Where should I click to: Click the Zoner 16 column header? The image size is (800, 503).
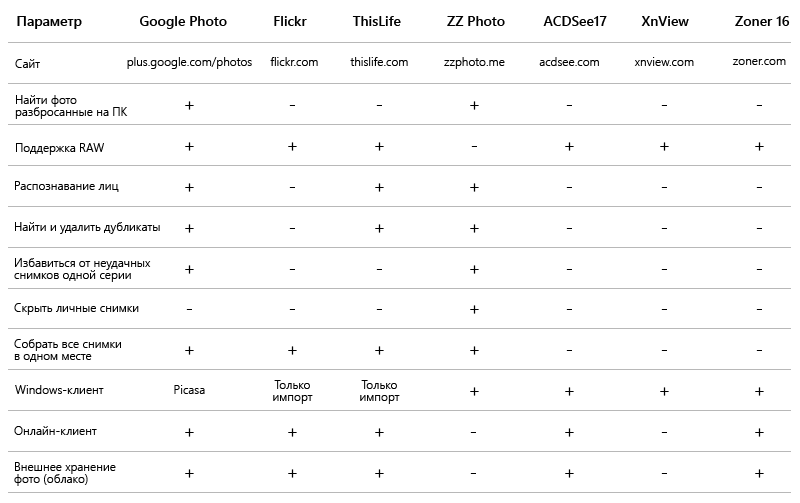click(x=761, y=21)
